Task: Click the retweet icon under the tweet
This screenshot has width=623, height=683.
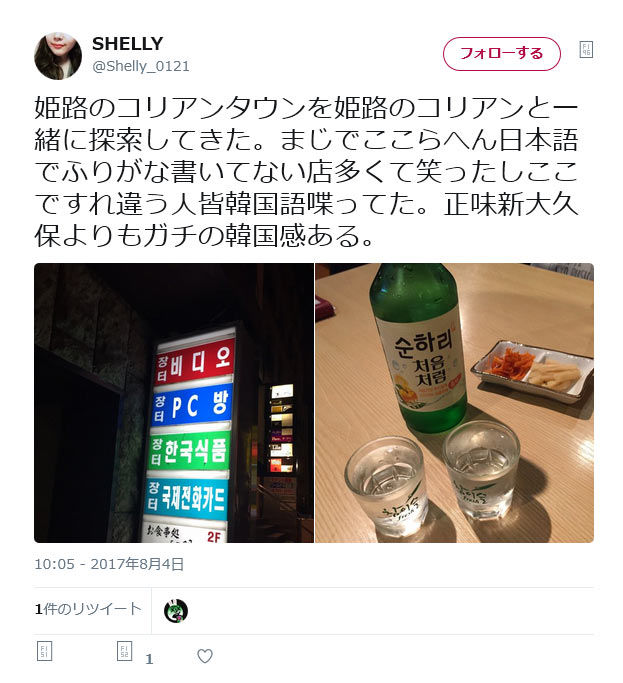Action: pos(124,651)
